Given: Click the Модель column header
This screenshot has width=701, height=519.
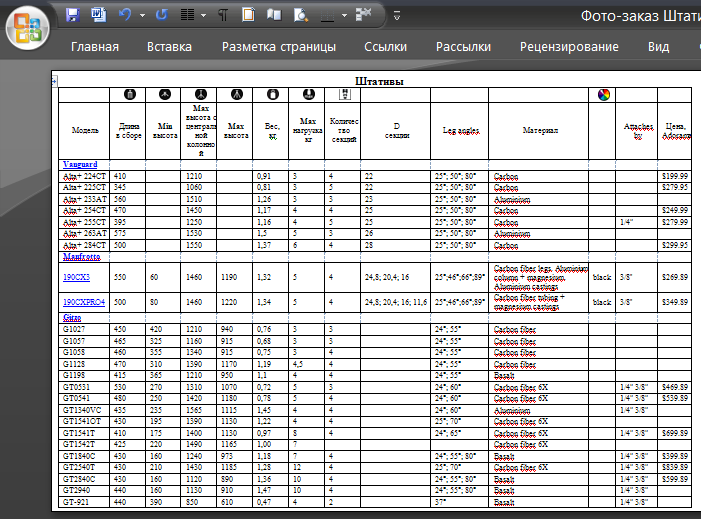Looking at the screenshot, I should click(85, 131).
